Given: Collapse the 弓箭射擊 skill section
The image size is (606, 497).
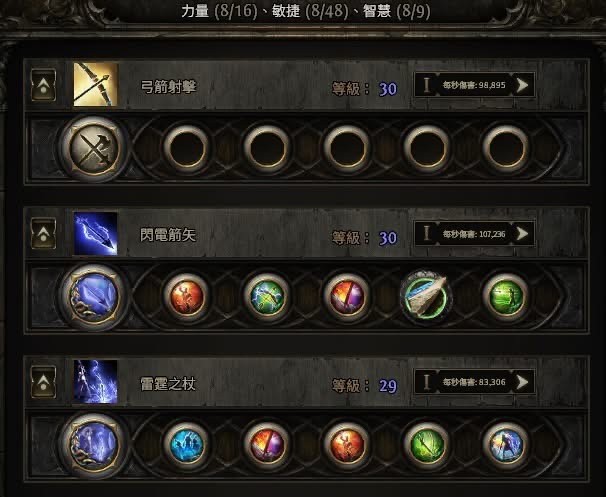Looking at the screenshot, I should tap(43, 85).
